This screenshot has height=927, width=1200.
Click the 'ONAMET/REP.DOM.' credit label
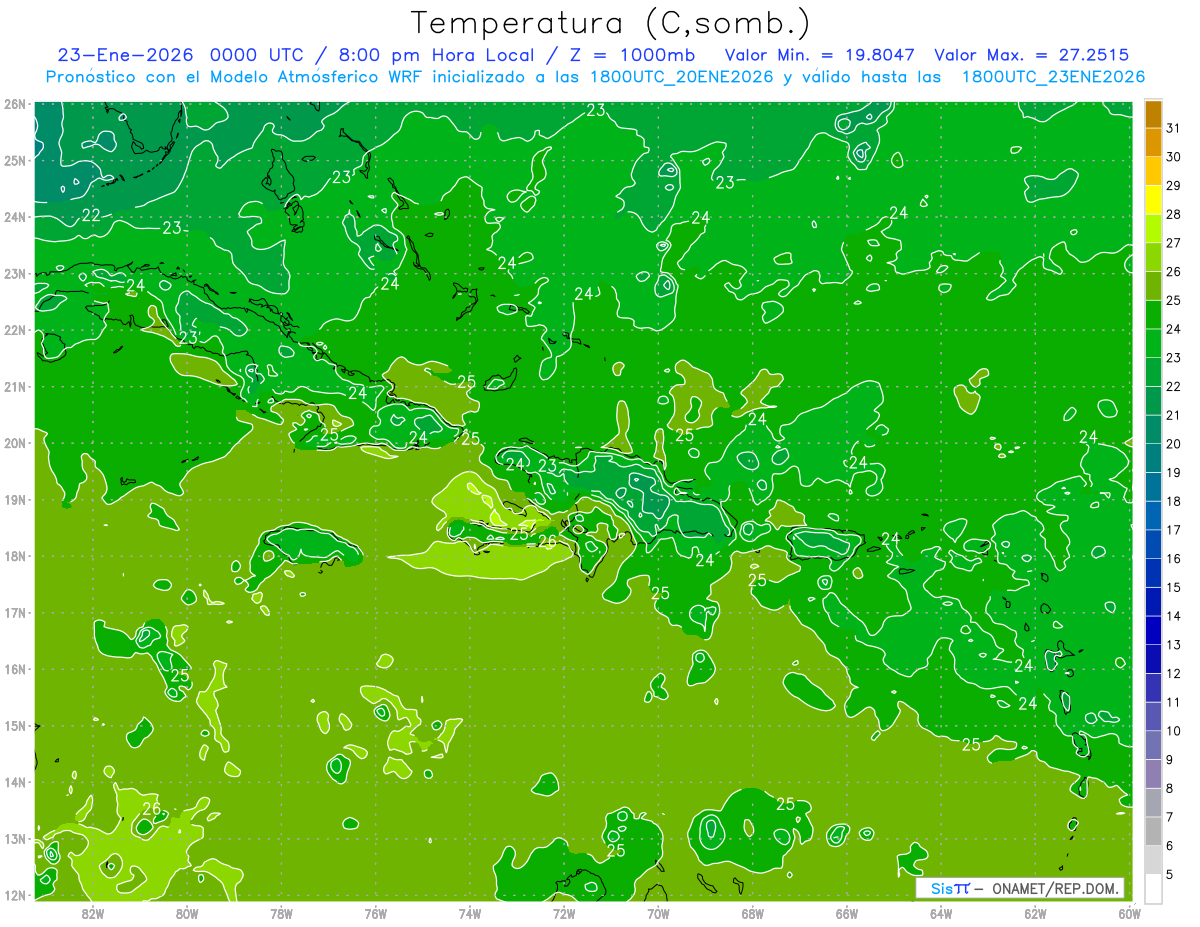click(x=1054, y=888)
